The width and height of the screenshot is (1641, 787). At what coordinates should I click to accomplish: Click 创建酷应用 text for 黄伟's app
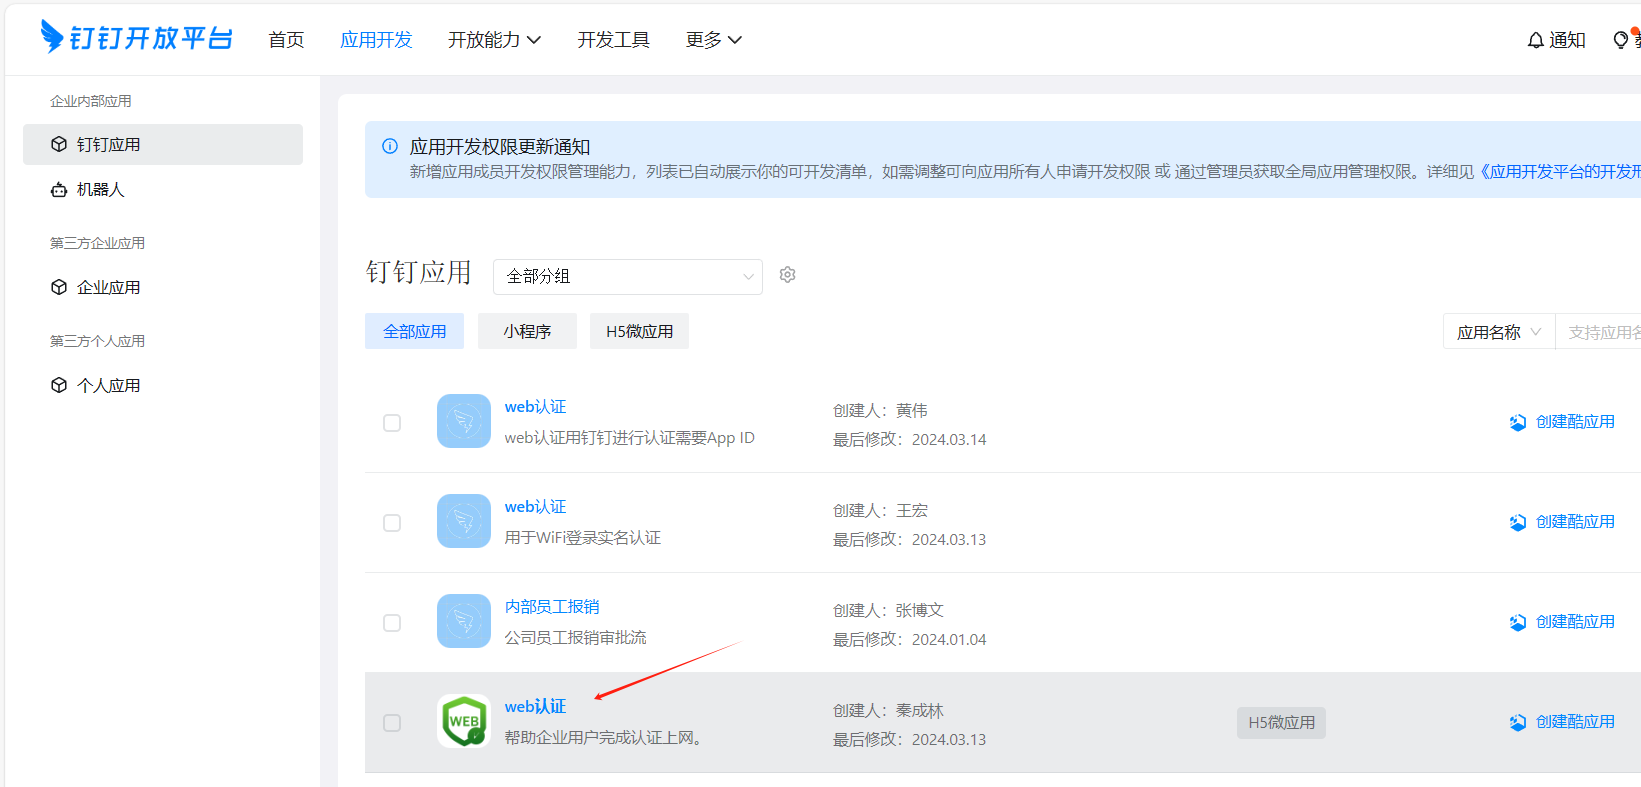(x=1575, y=422)
